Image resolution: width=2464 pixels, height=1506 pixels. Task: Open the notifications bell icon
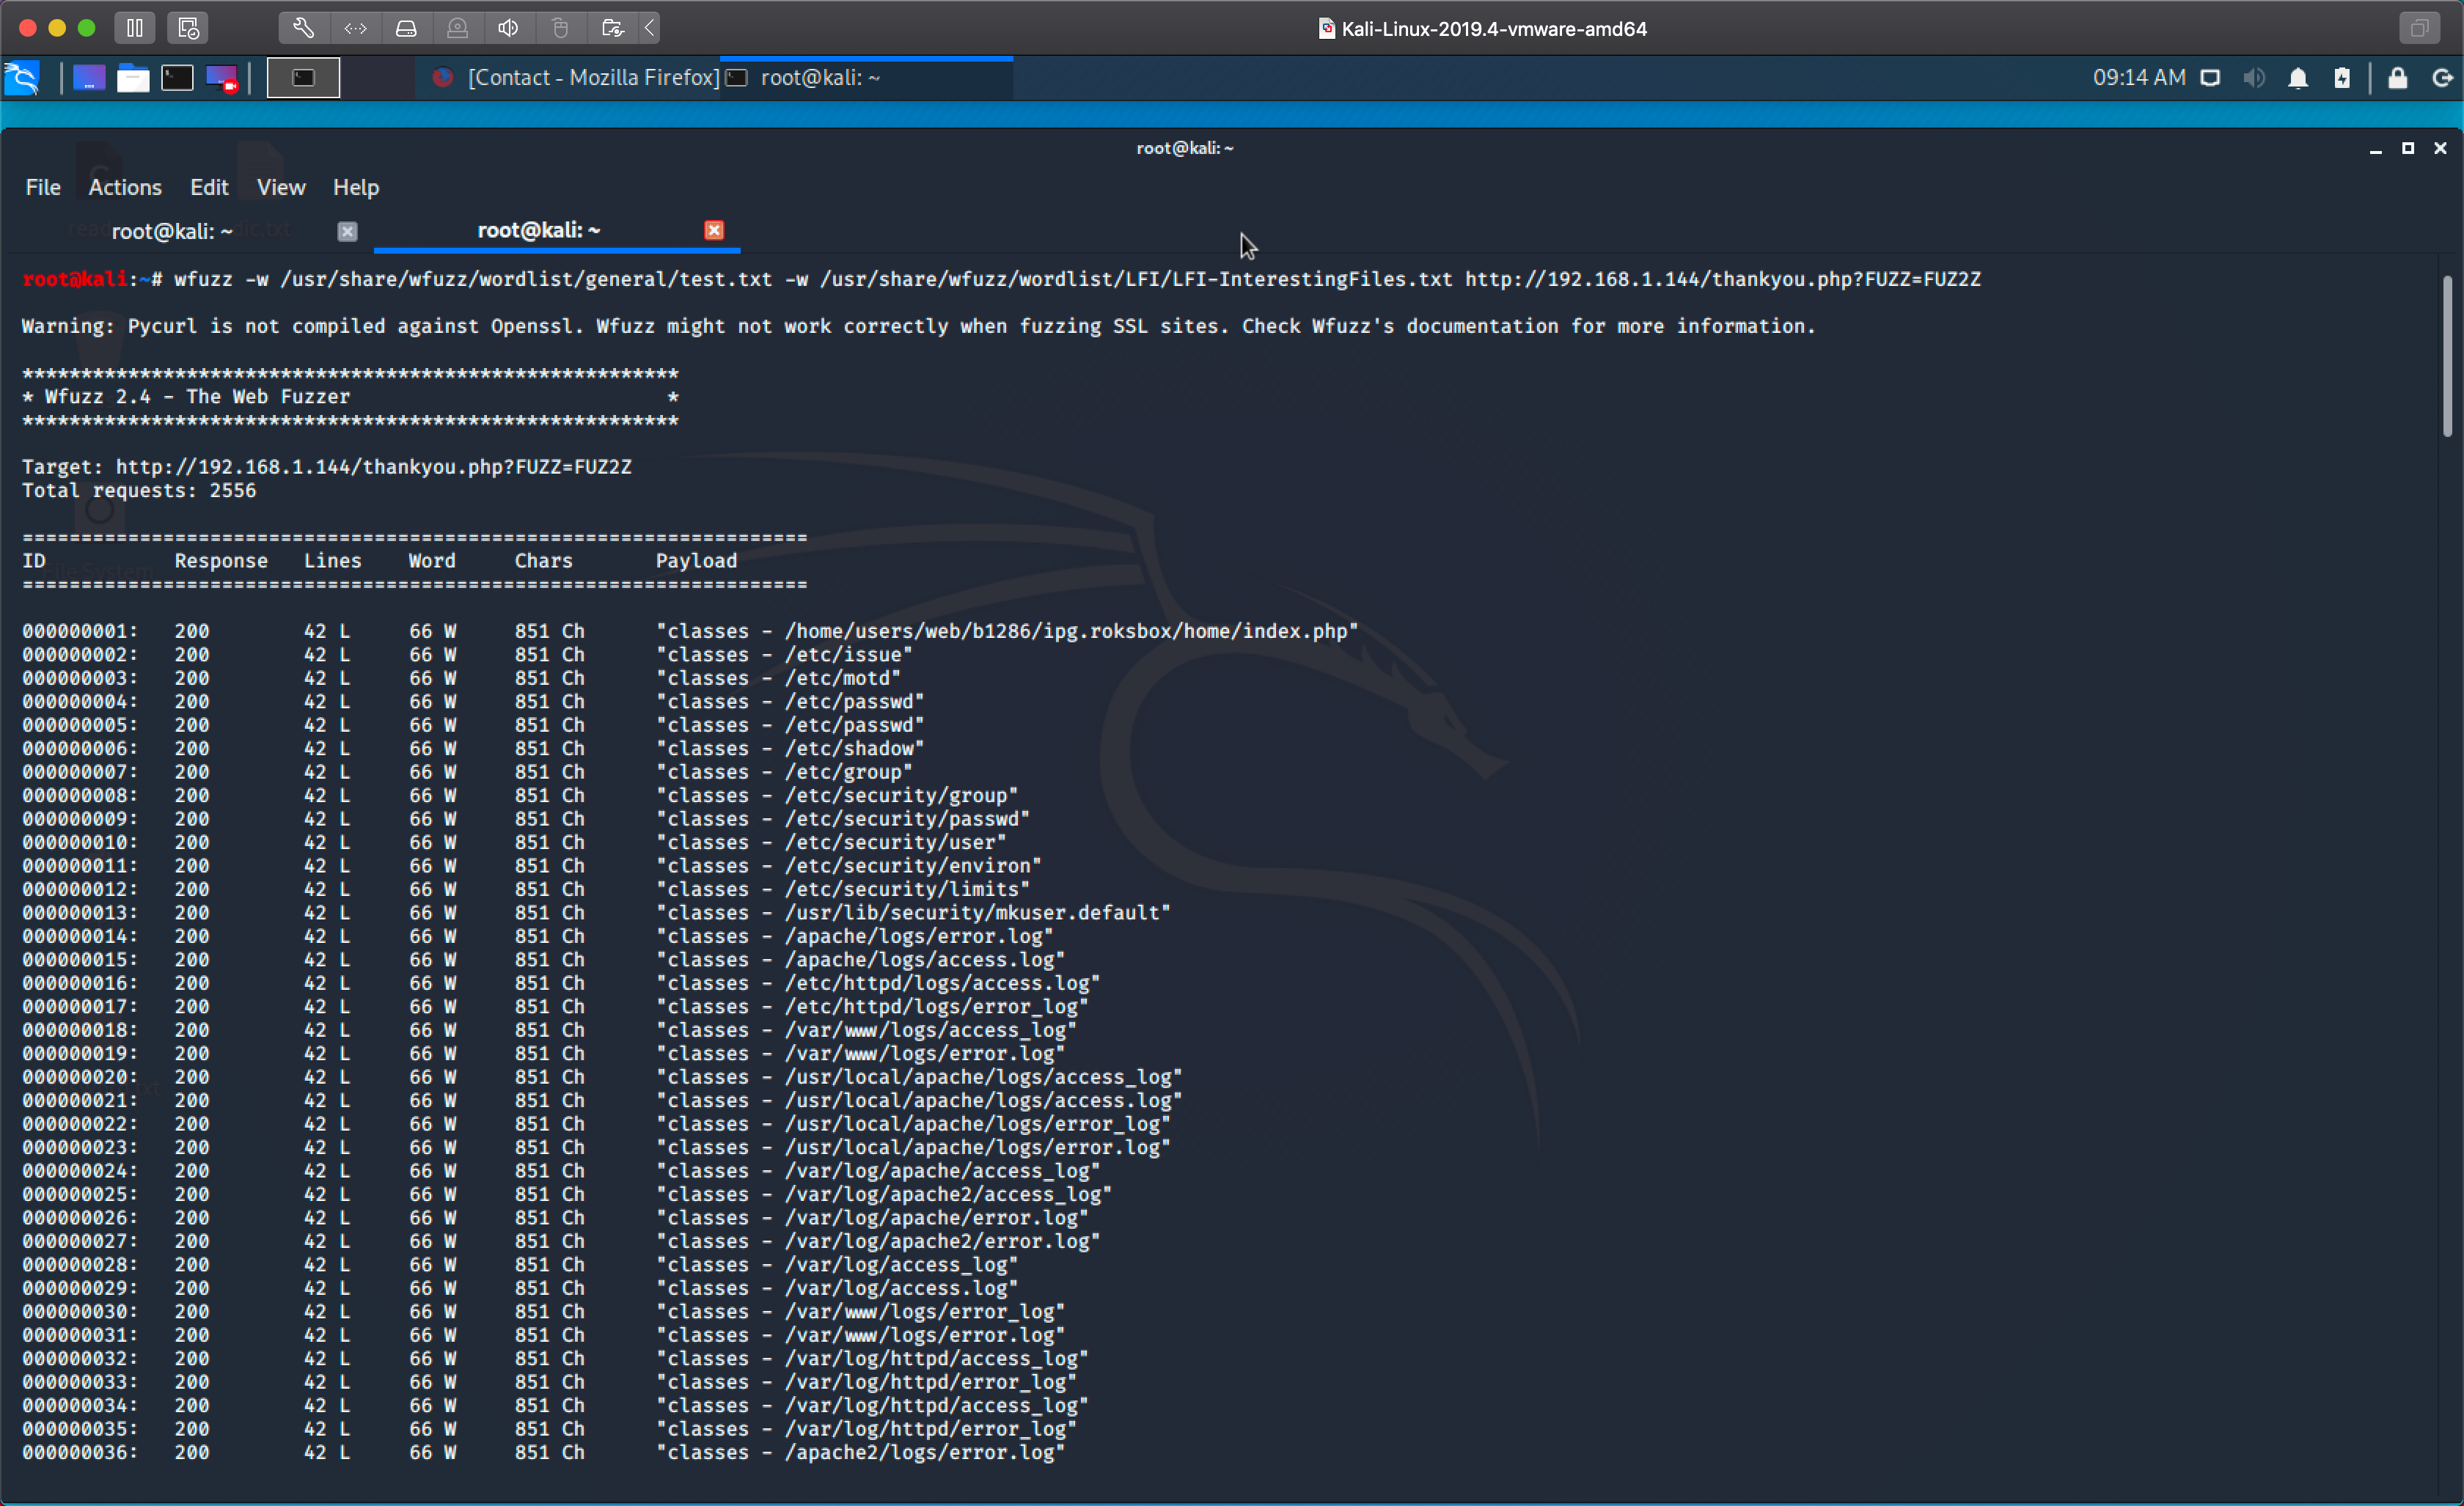click(x=2298, y=78)
